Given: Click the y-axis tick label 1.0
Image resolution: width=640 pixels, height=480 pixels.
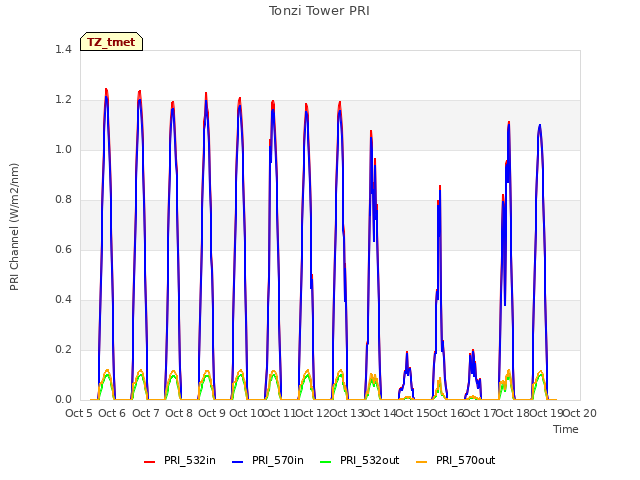Looking at the screenshot, I should [x=63, y=149].
